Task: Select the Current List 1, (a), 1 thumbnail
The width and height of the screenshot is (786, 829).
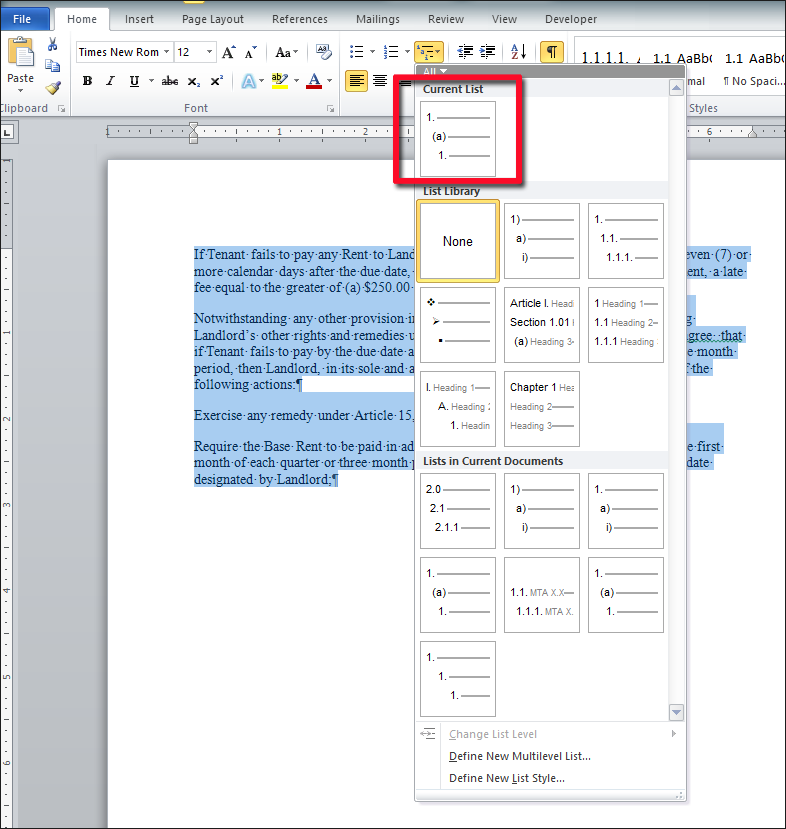Action: [x=458, y=139]
